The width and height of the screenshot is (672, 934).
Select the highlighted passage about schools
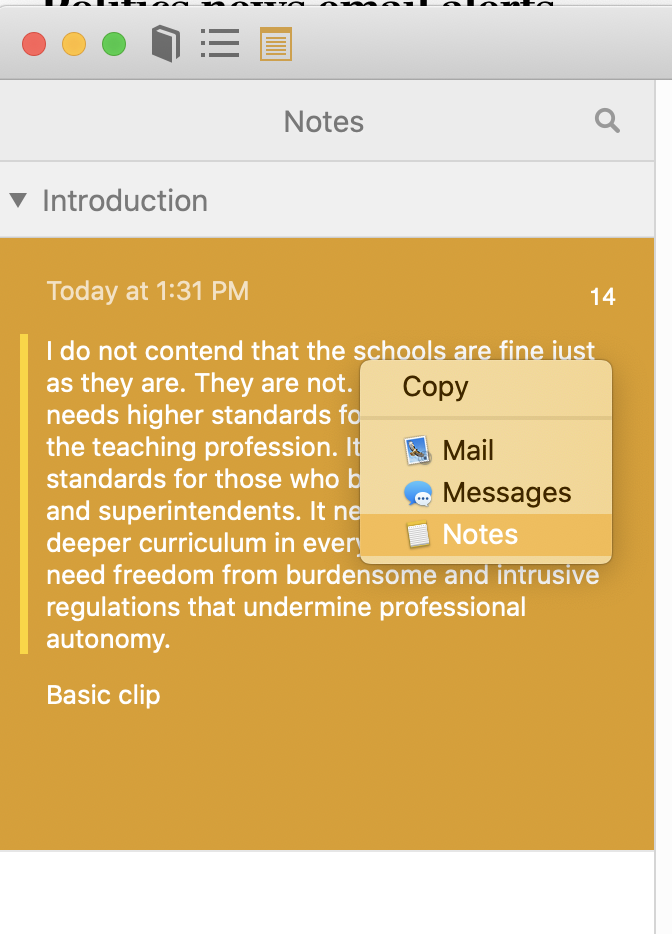[322, 495]
